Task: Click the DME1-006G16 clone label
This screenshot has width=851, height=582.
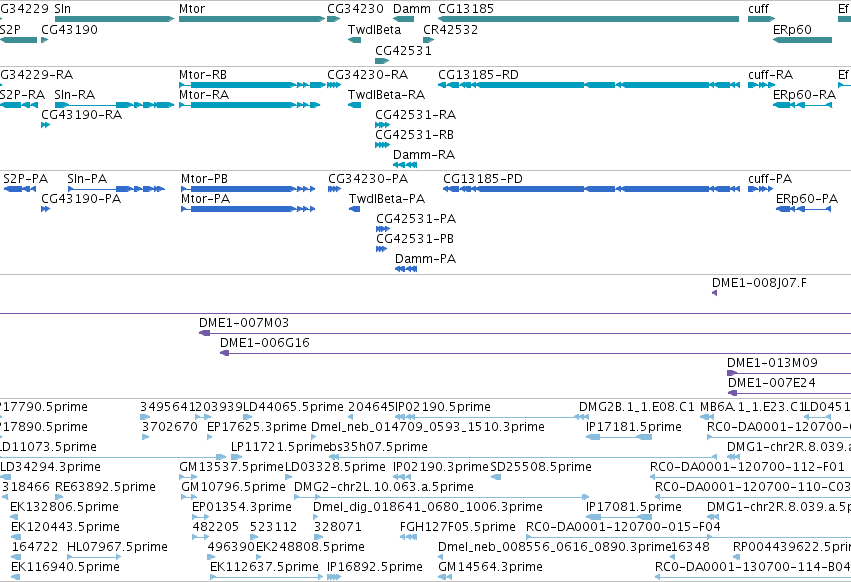Action: click(265, 343)
